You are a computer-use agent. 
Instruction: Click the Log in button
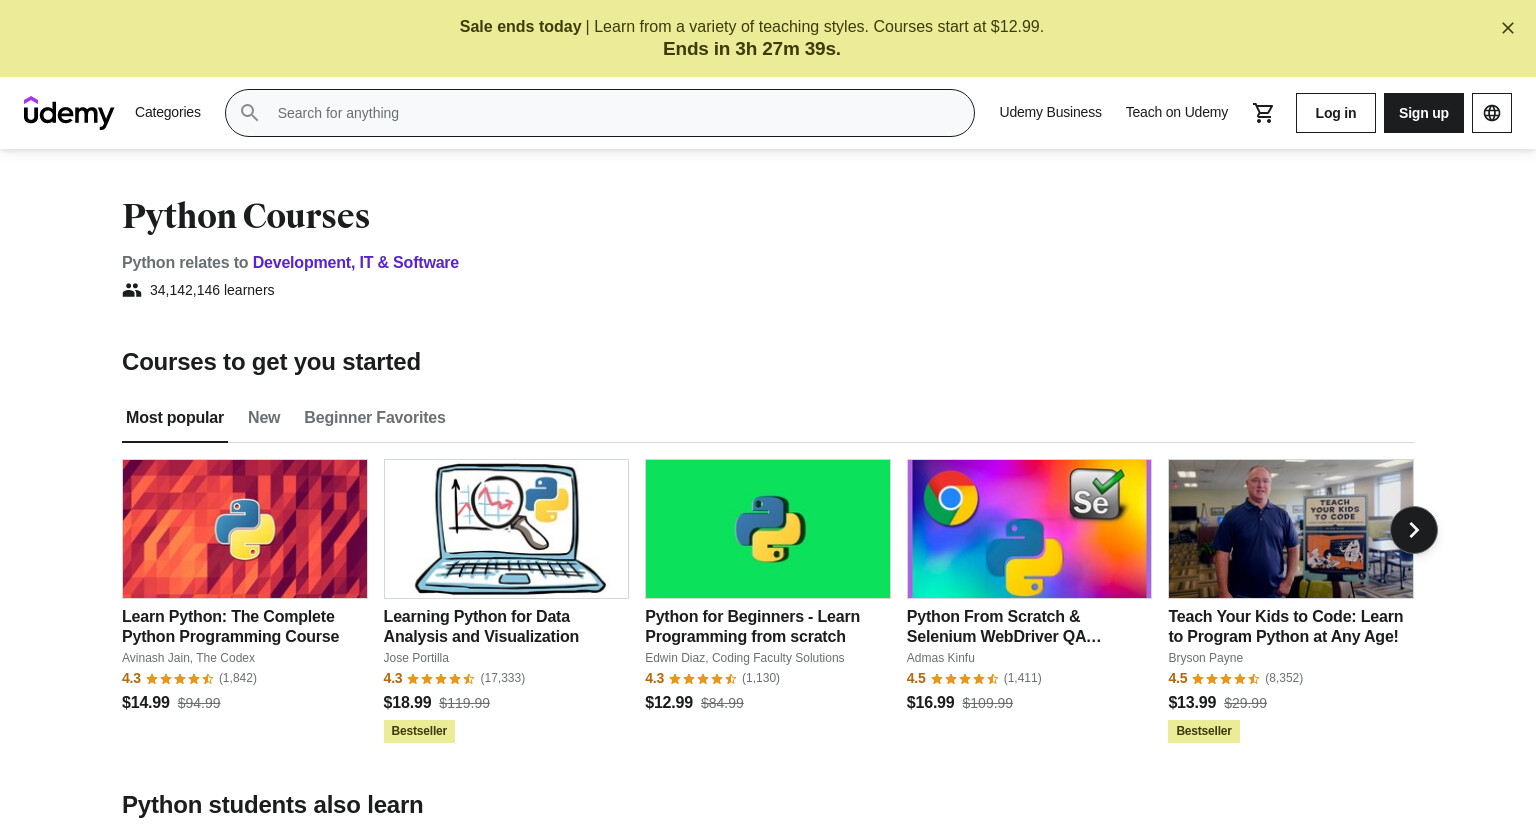tap(1335, 113)
